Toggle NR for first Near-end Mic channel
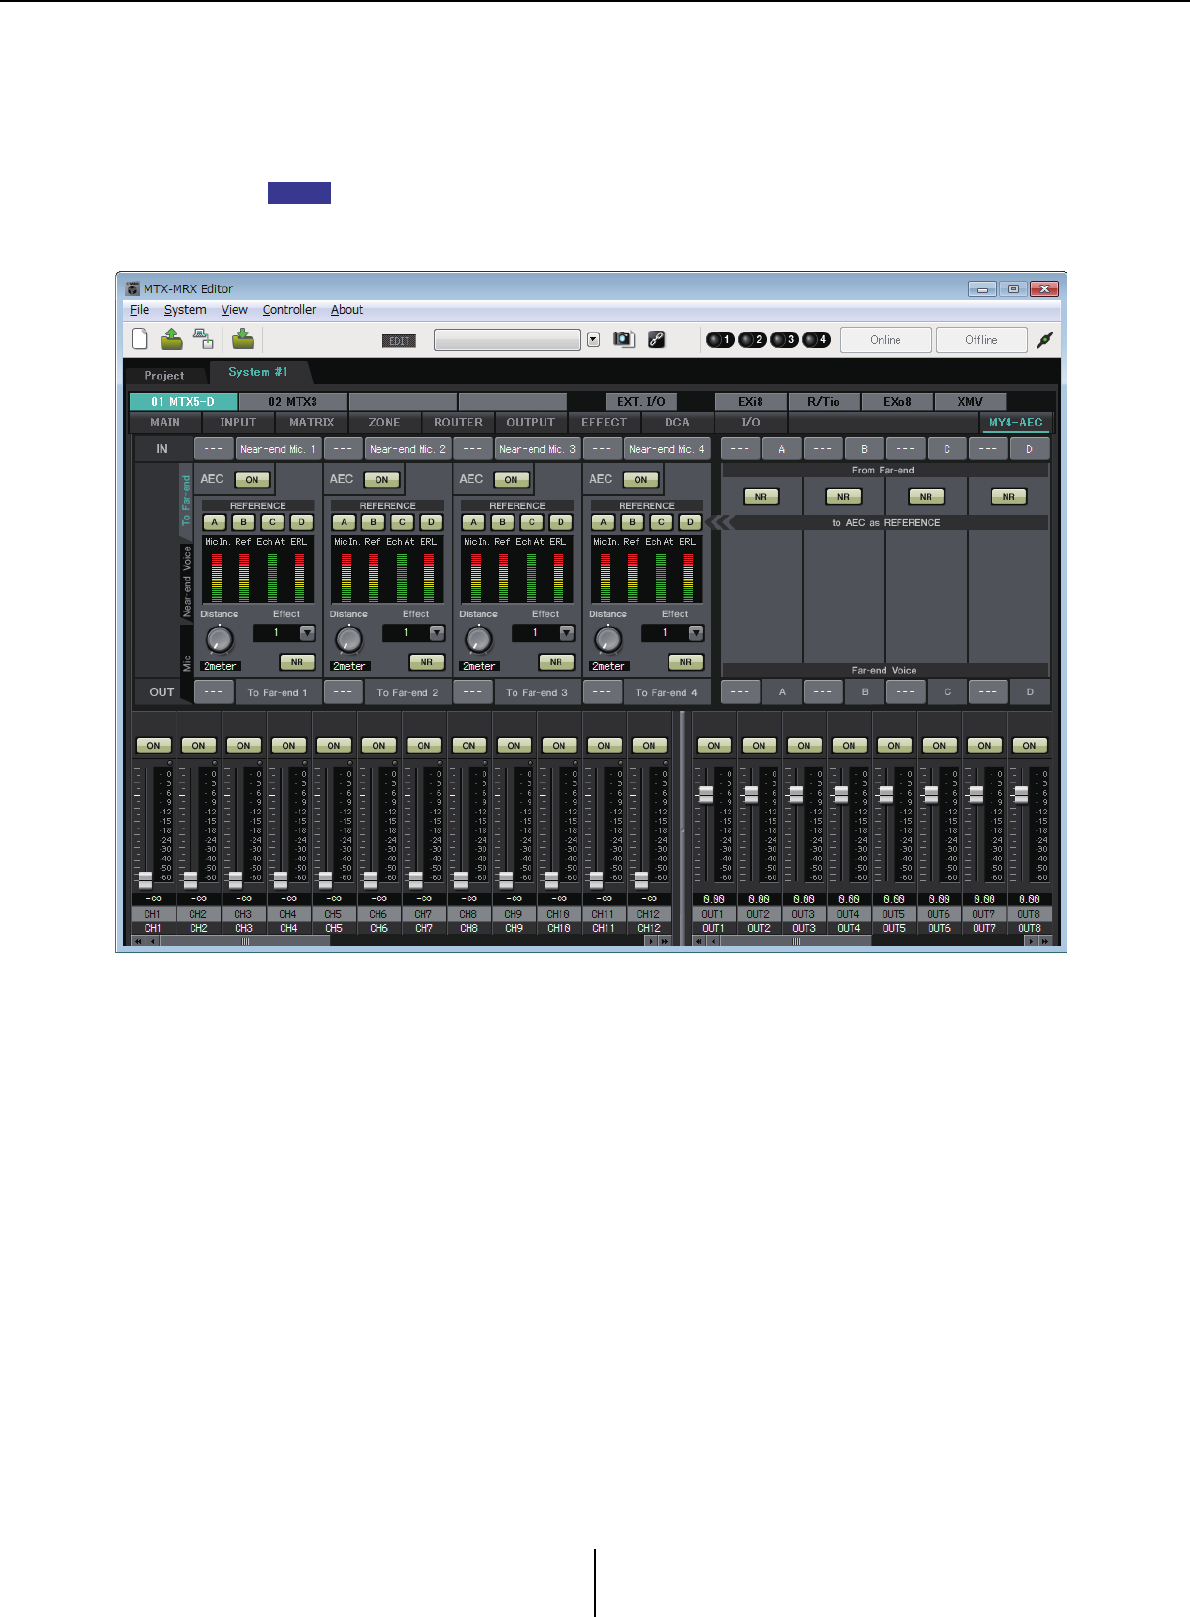This screenshot has height=1617, width=1190. pyautogui.click(x=297, y=662)
